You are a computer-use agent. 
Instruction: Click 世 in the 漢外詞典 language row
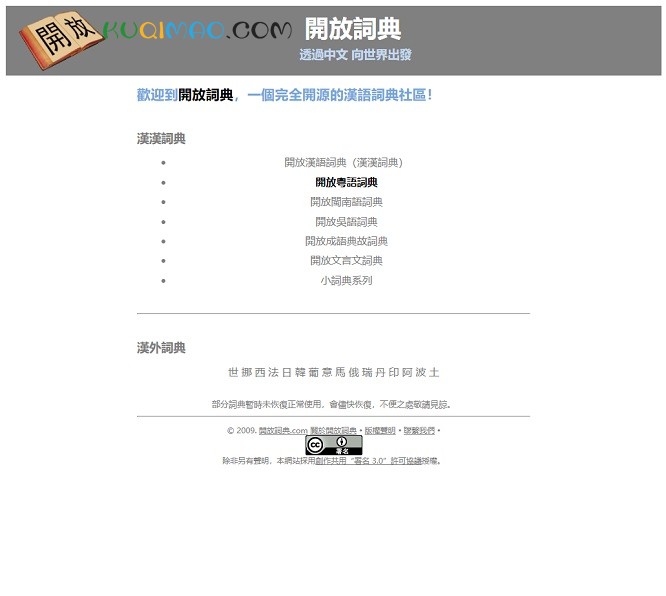coord(233,373)
